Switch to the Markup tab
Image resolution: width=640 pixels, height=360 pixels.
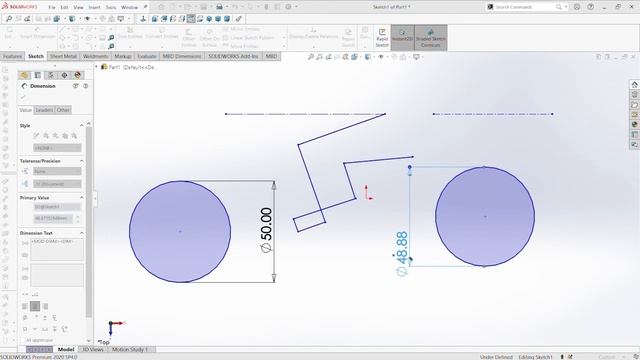point(122,56)
